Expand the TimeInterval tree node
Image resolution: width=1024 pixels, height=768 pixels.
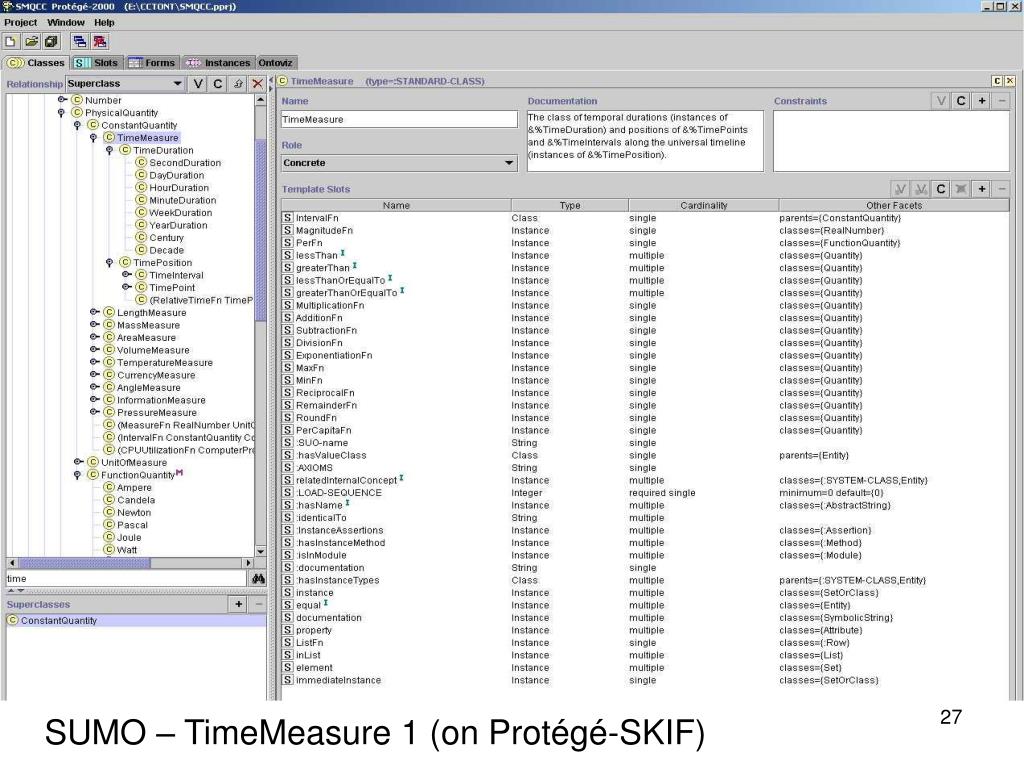coord(126,275)
